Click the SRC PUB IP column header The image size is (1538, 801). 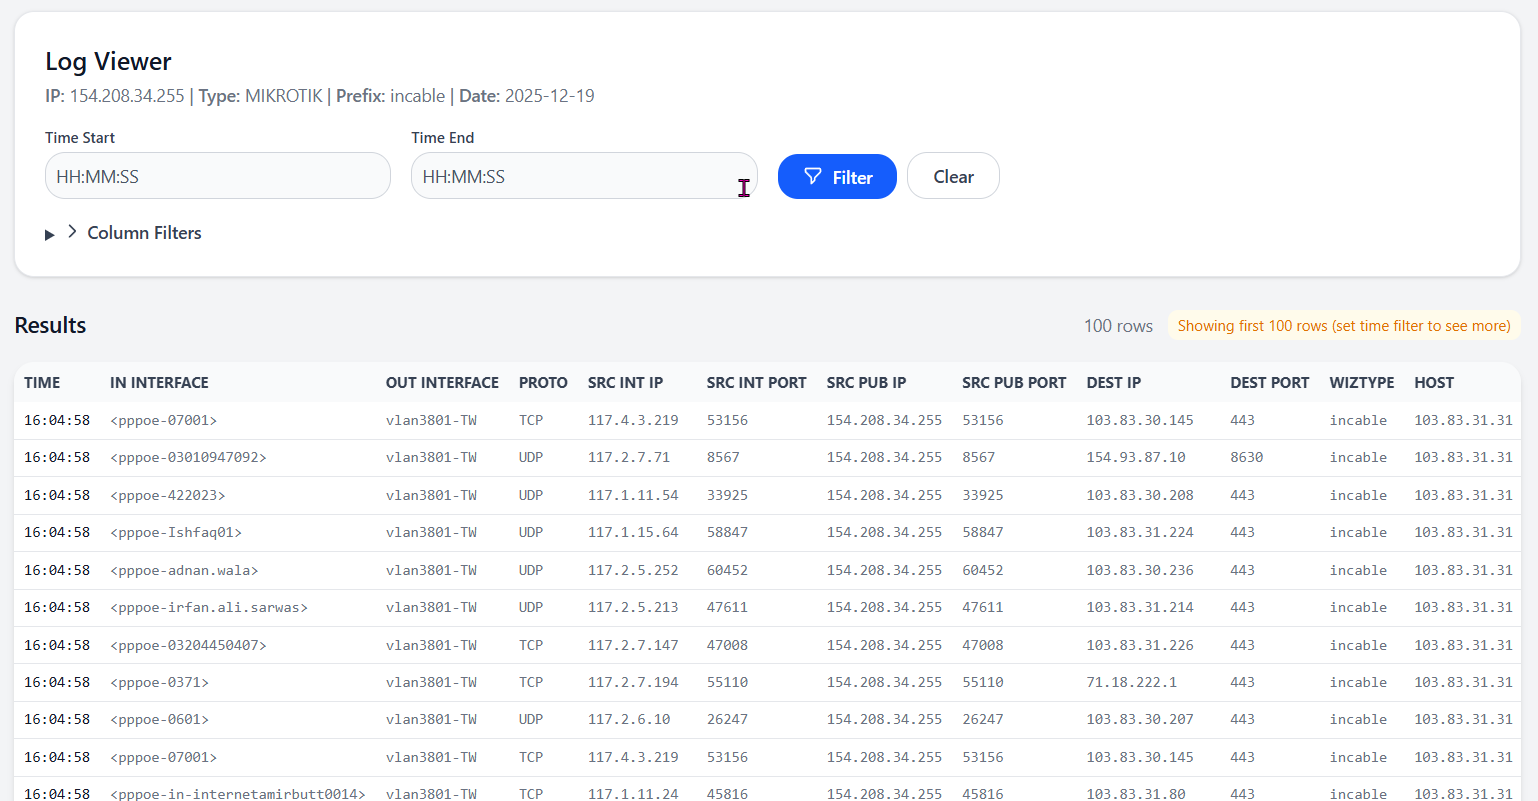866,383
